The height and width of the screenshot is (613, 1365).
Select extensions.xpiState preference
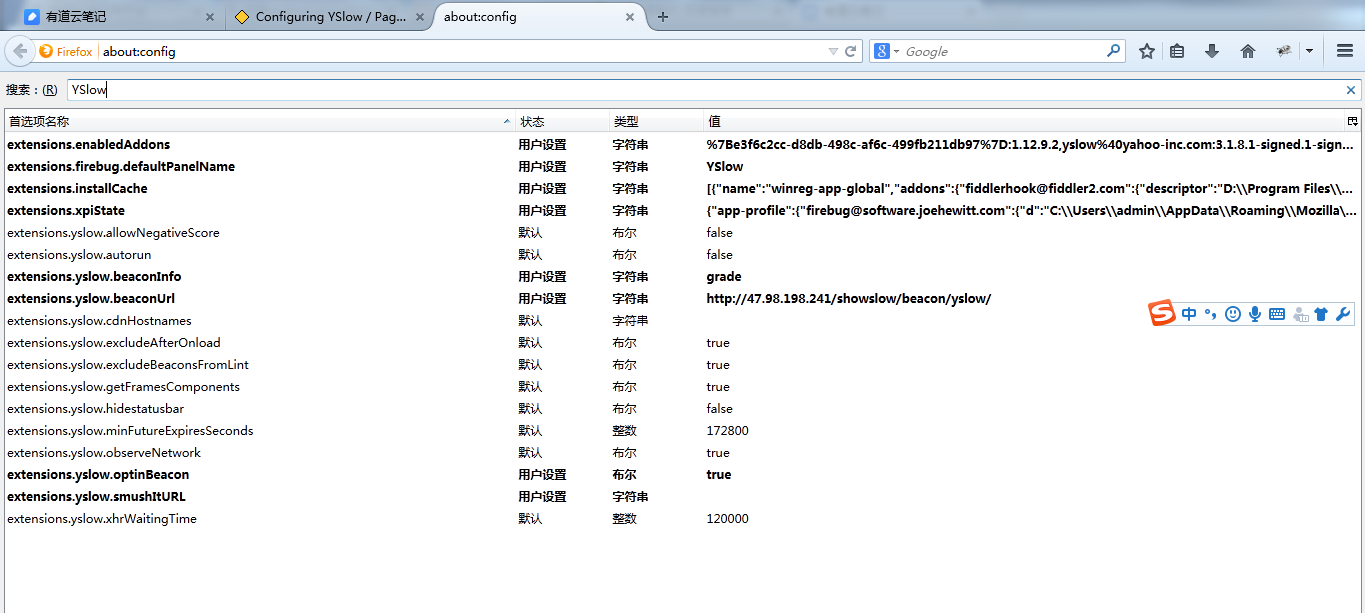pos(682,211)
